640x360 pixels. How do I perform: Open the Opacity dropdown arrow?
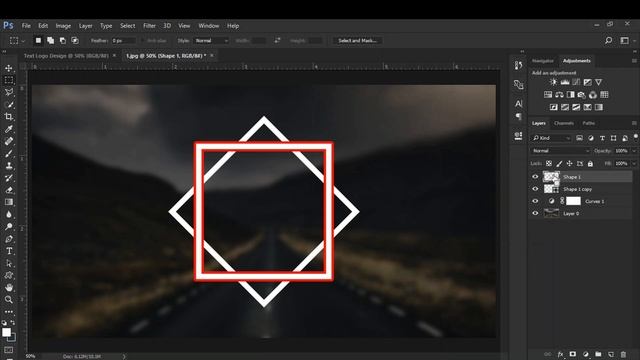click(x=634, y=151)
